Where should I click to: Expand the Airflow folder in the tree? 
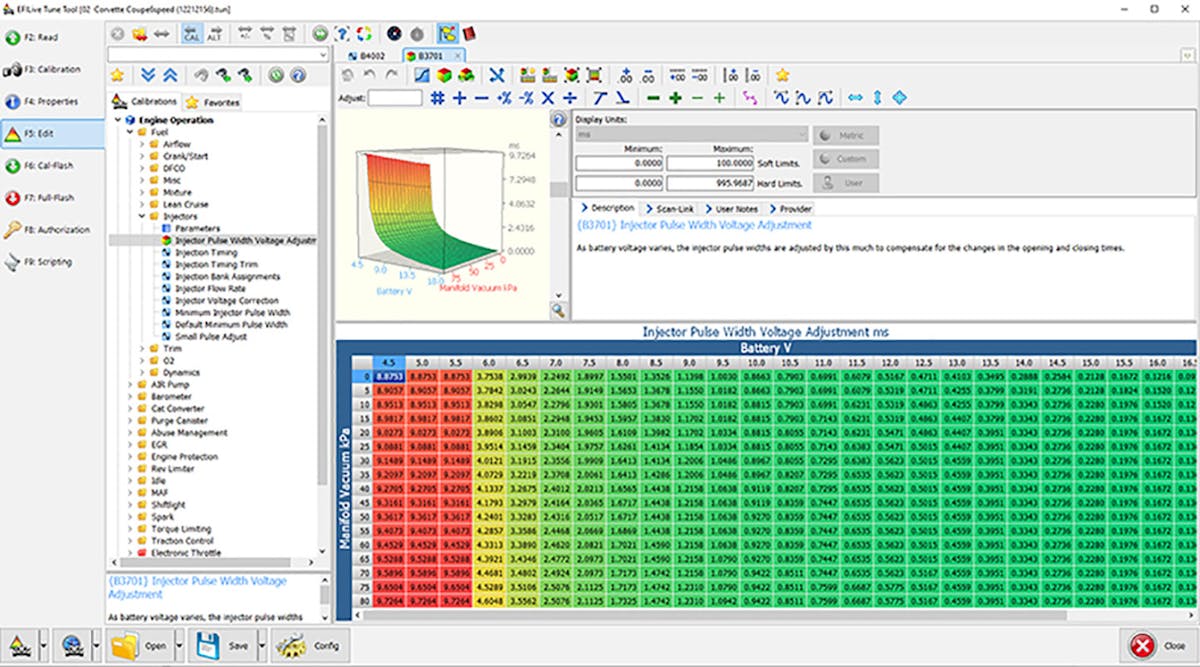[142, 144]
